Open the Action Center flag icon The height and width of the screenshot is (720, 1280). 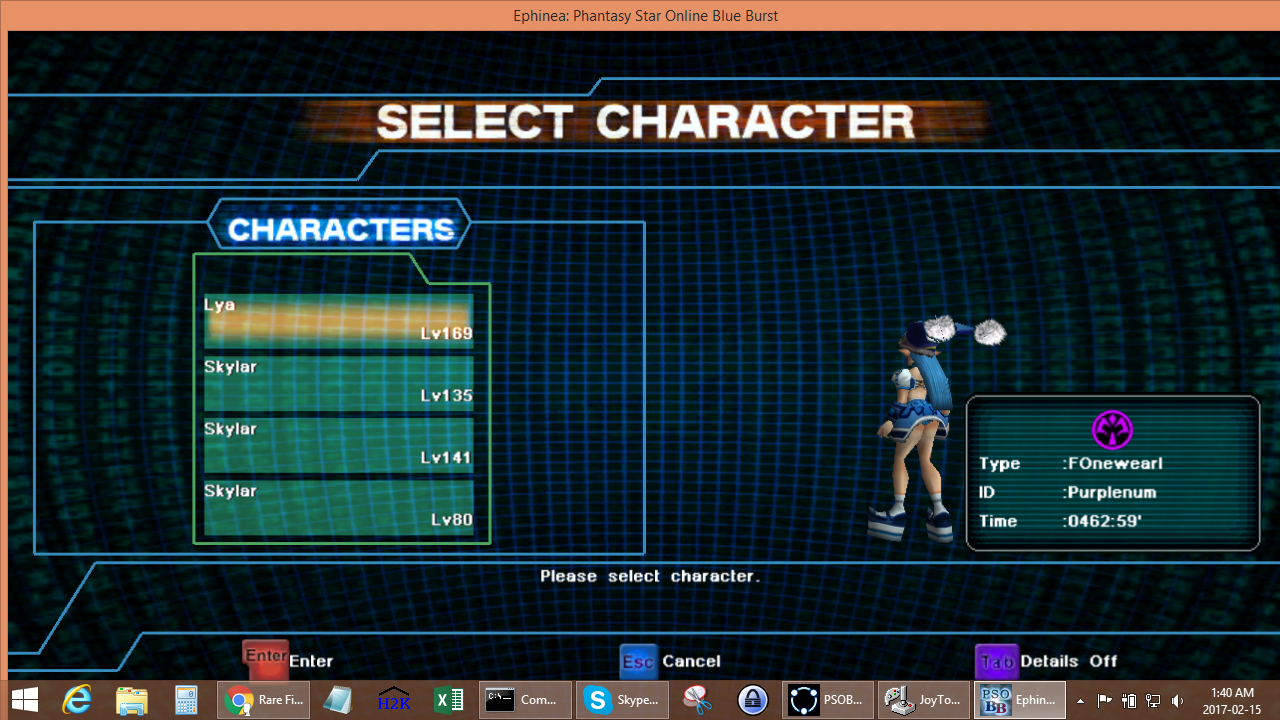pos(1104,701)
